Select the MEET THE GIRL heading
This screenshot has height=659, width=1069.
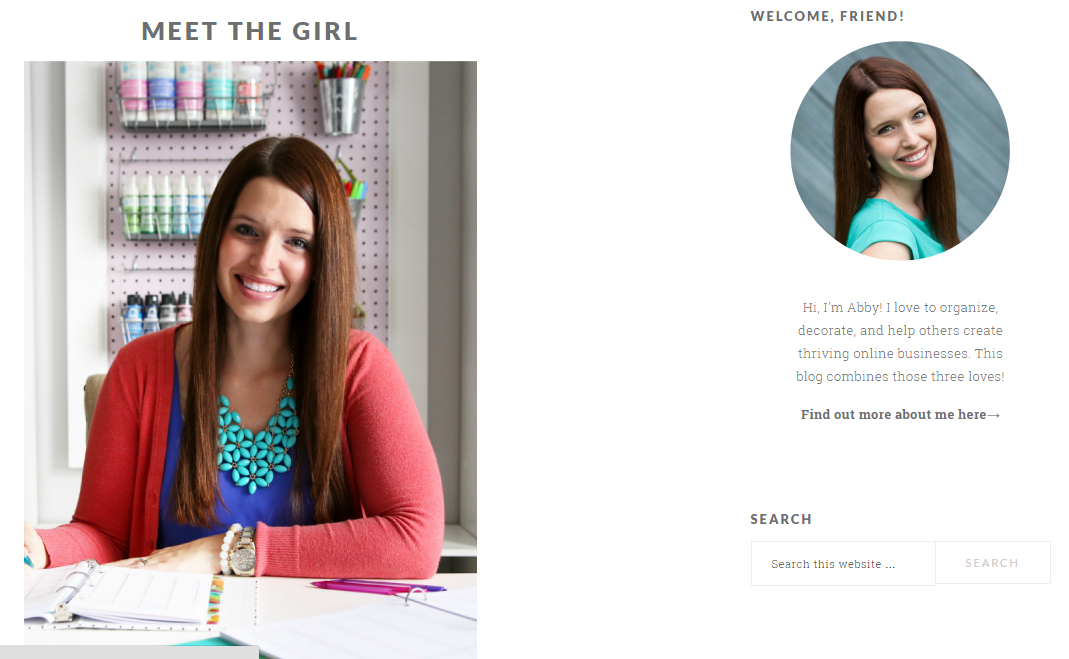click(250, 31)
